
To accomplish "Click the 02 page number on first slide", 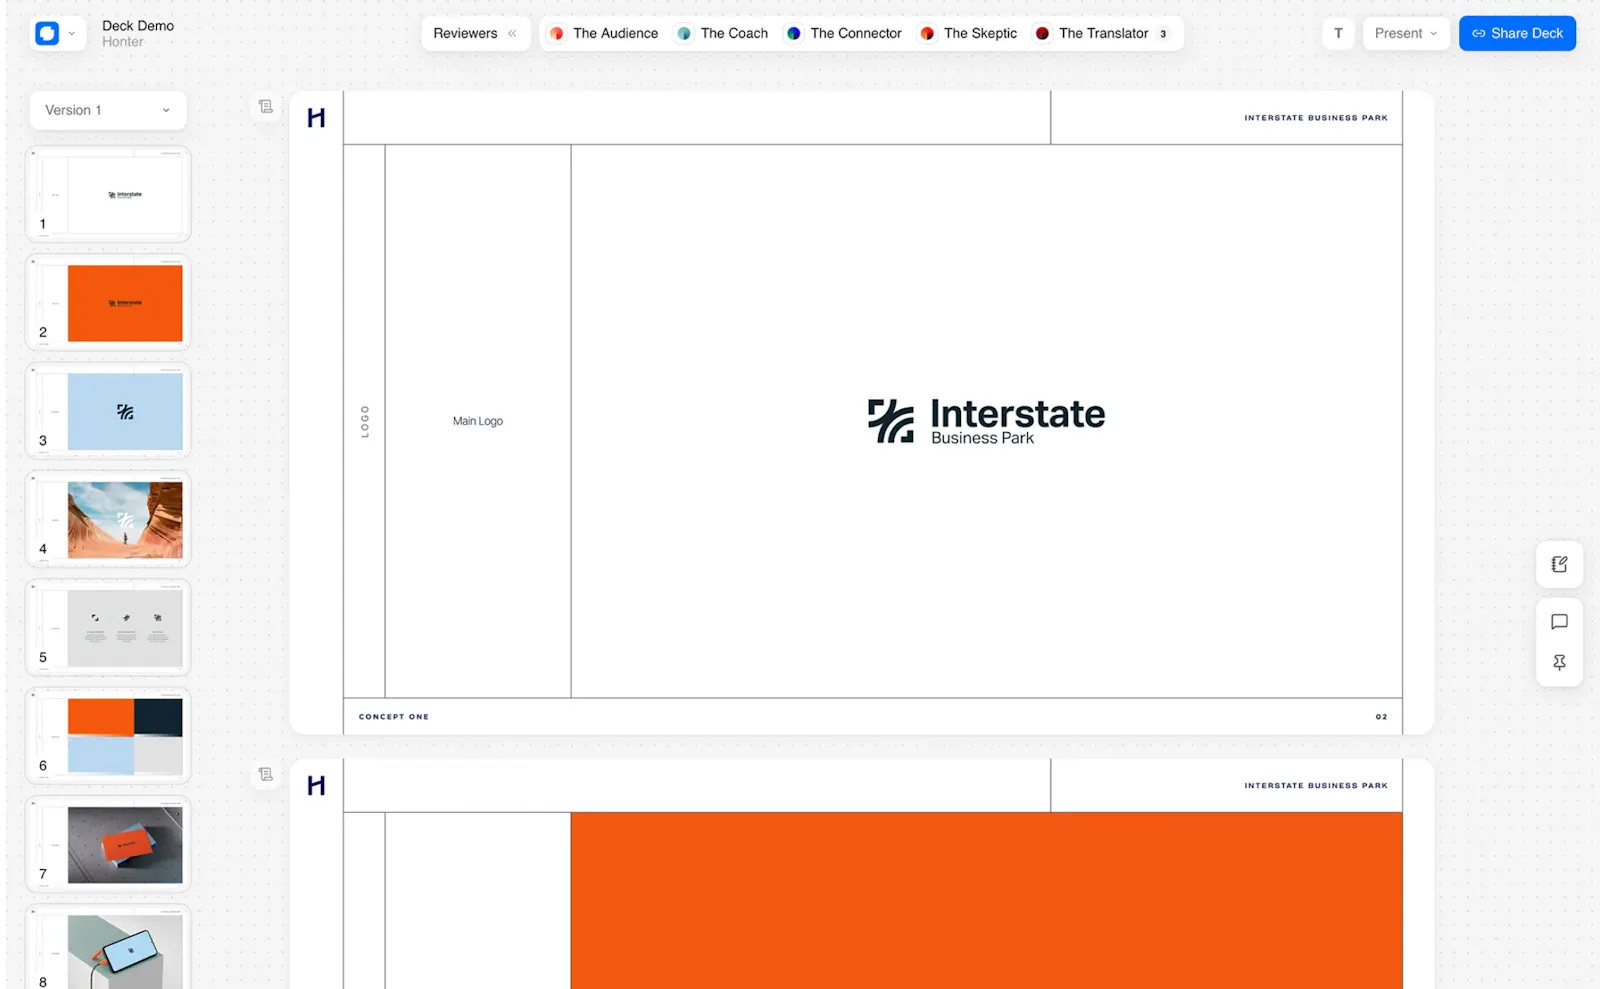I will click(x=1381, y=717).
